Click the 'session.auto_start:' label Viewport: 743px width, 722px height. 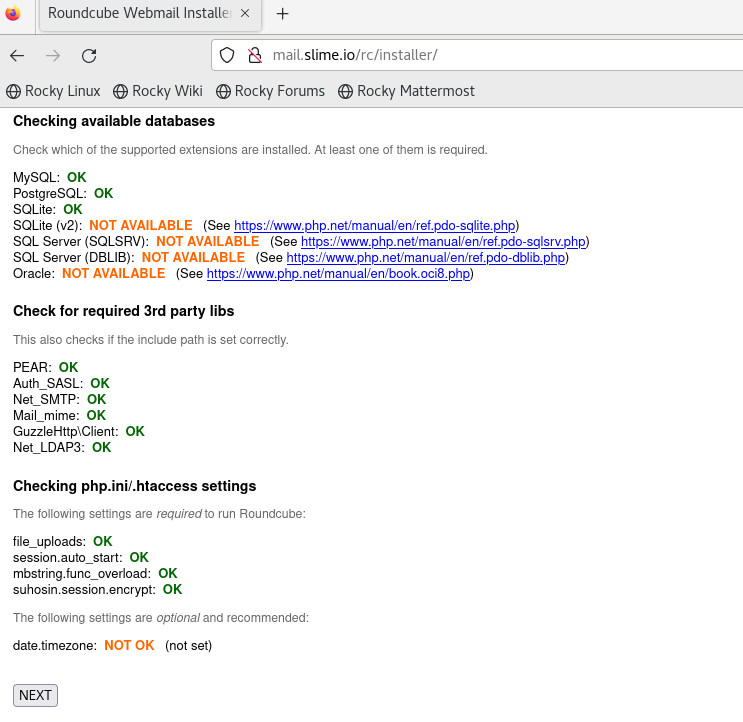[x=68, y=558]
